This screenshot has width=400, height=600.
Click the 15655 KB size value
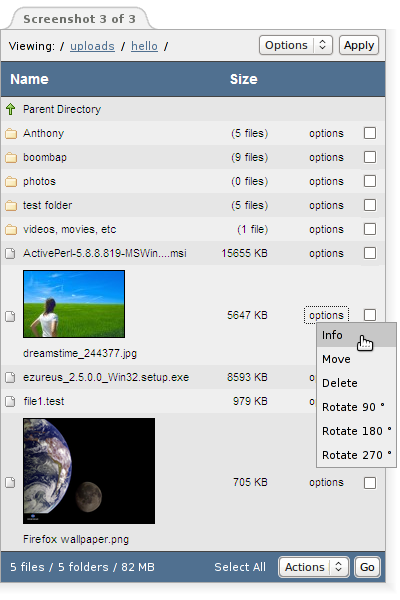tap(244, 253)
